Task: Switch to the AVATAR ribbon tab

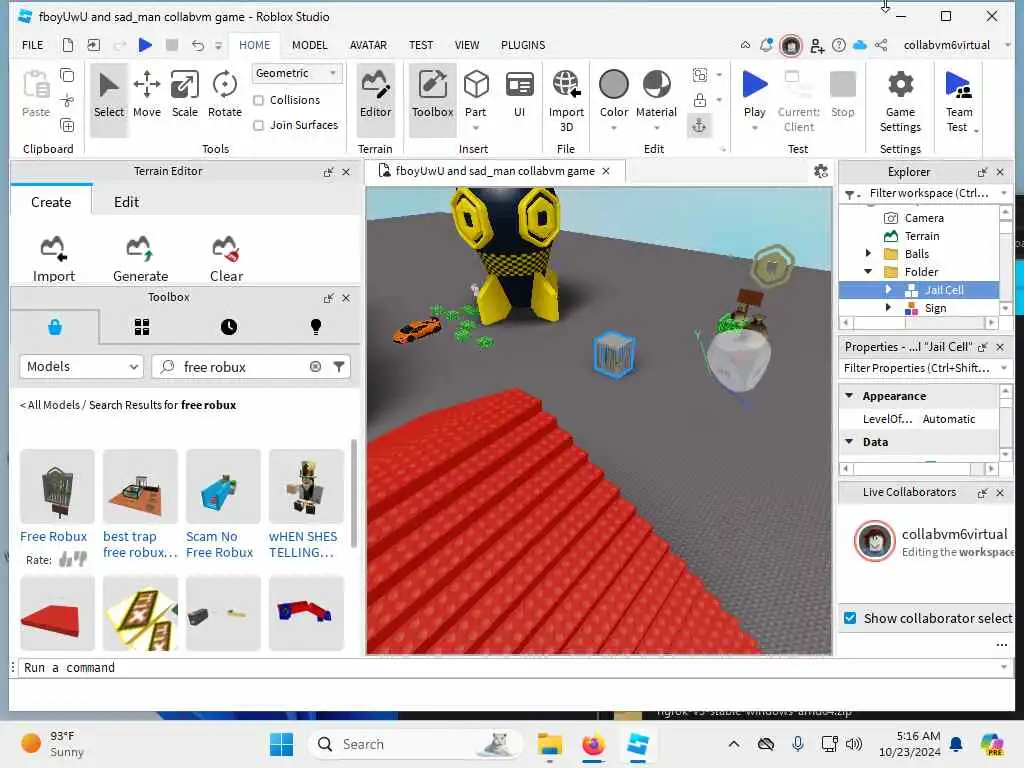Action: coord(368,45)
